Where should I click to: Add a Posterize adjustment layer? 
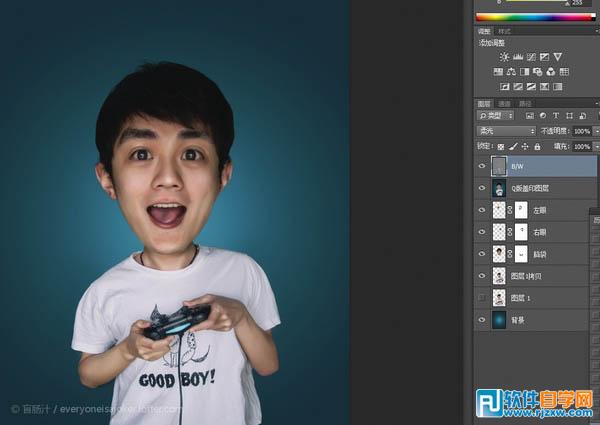[x=518, y=86]
